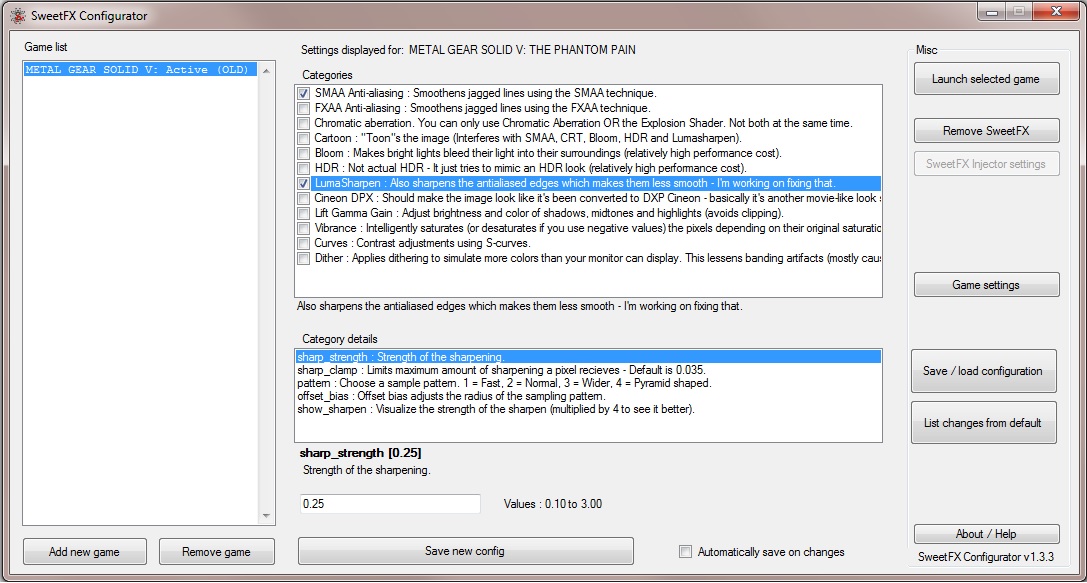1087x583 pixels.
Task: Select Vibrance category text
Action: [598, 228]
